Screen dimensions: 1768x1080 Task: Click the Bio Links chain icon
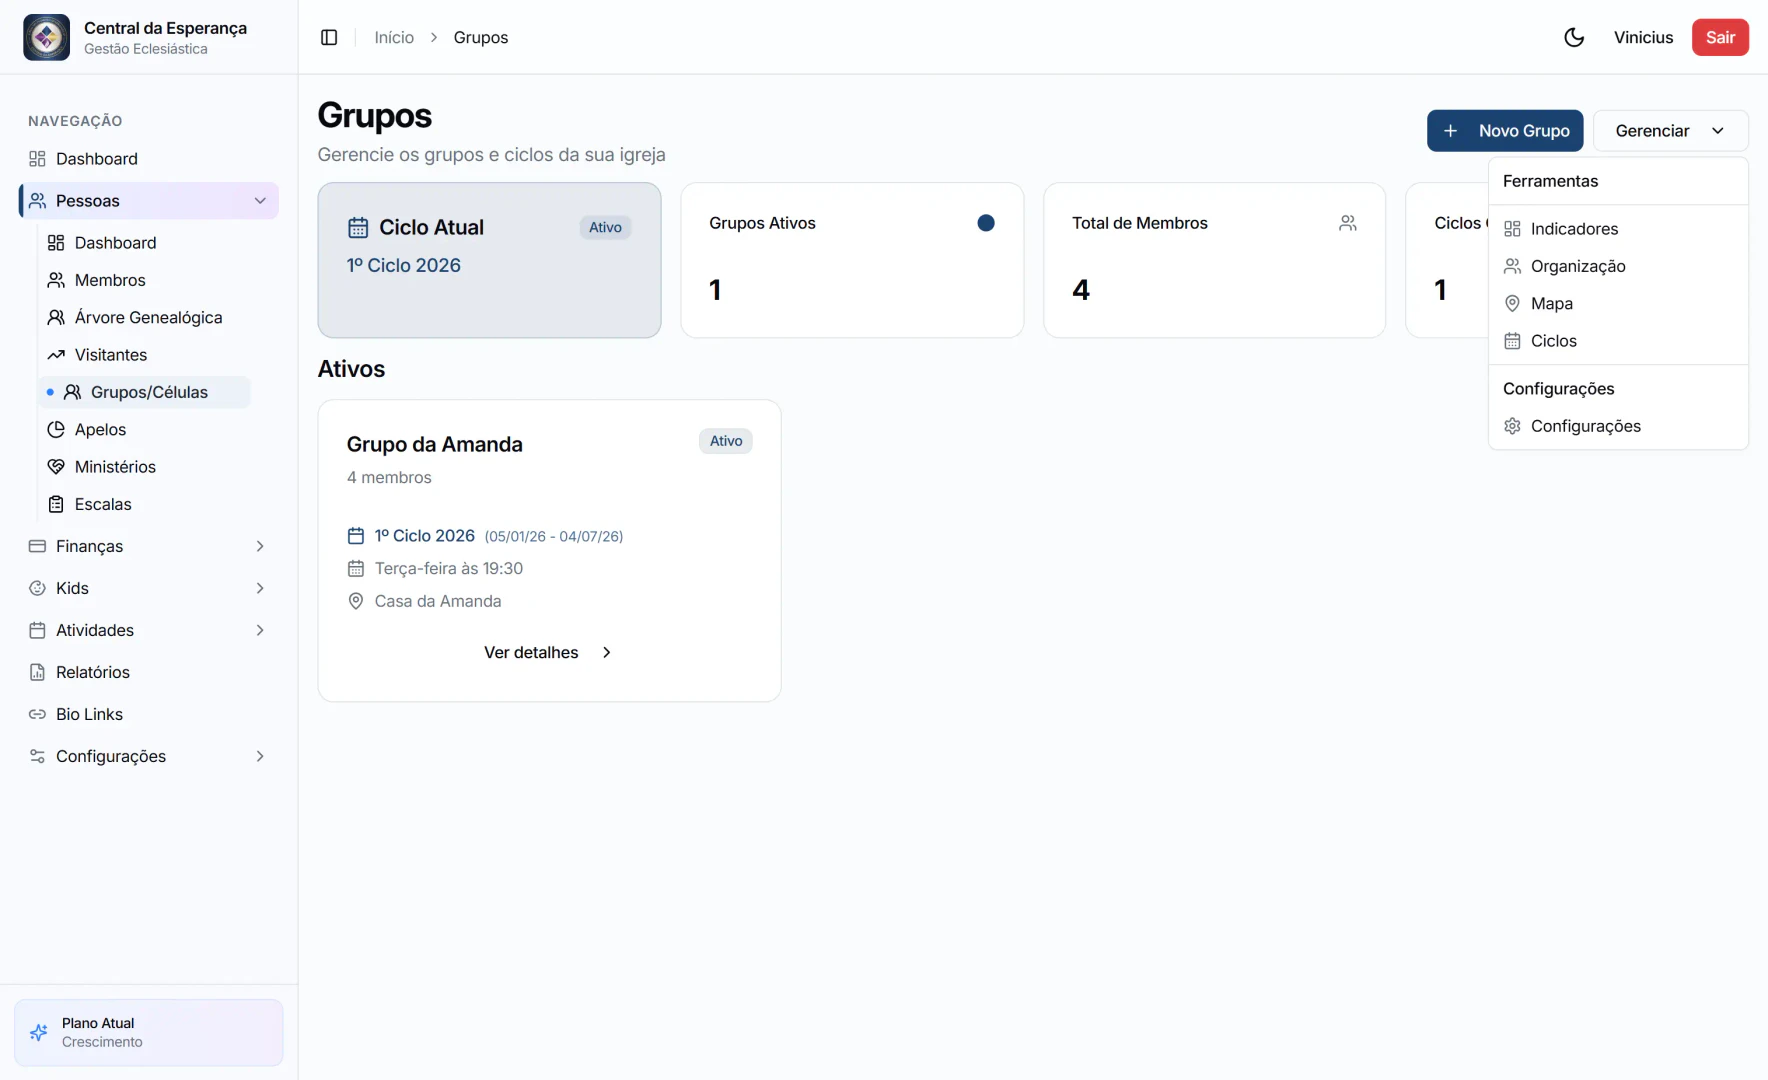pyautogui.click(x=37, y=714)
